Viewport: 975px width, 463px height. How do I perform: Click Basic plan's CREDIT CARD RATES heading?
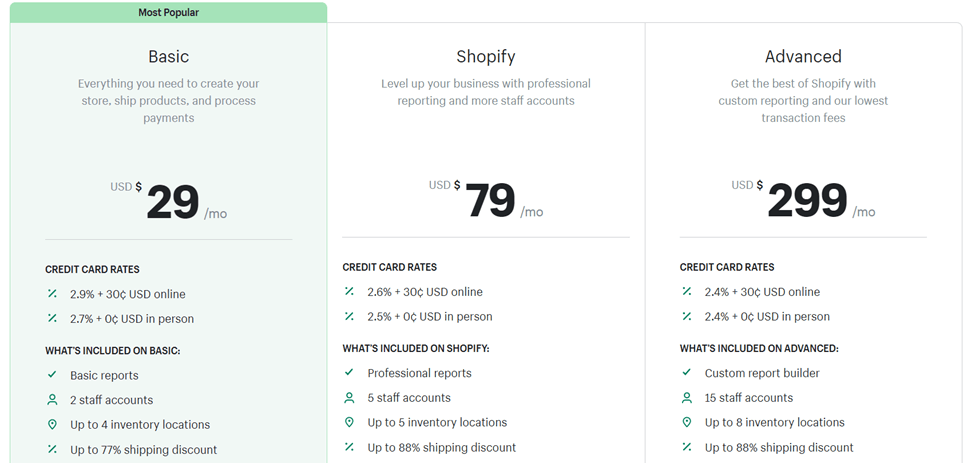pos(93,269)
